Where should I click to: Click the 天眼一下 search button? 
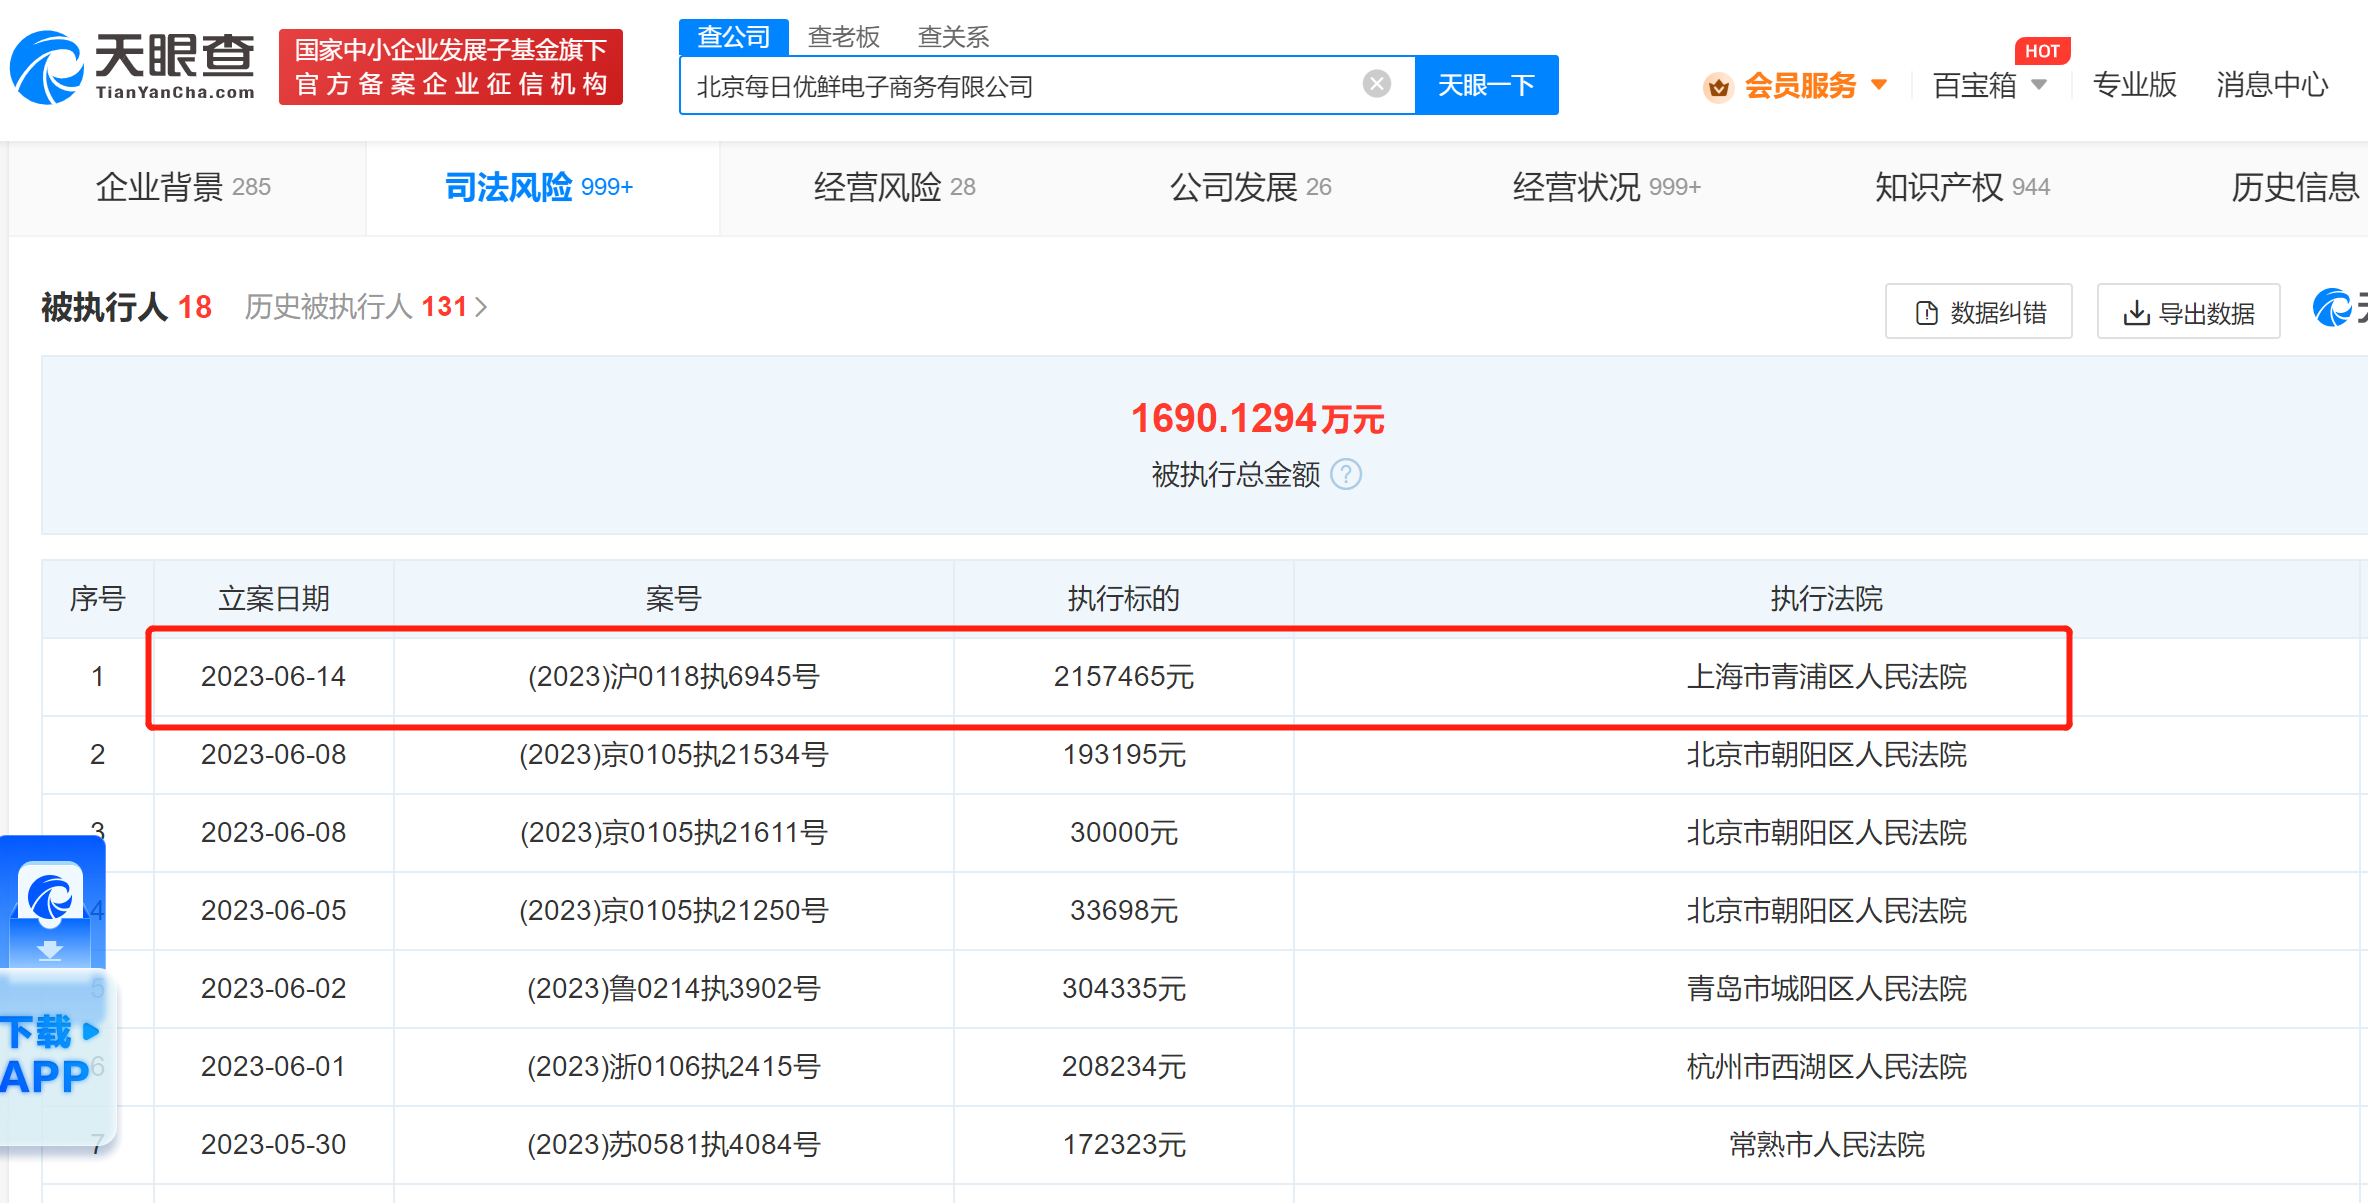(x=1486, y=85)
